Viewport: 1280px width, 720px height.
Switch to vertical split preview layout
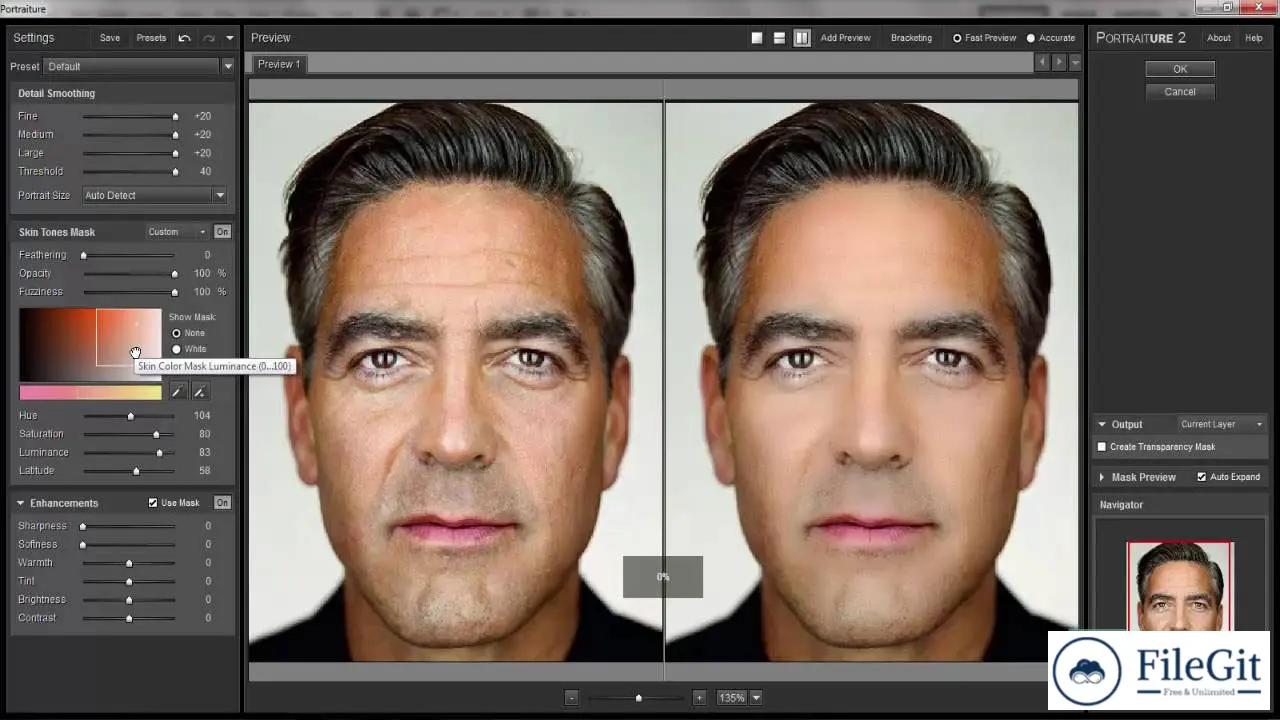click(801, 38)
